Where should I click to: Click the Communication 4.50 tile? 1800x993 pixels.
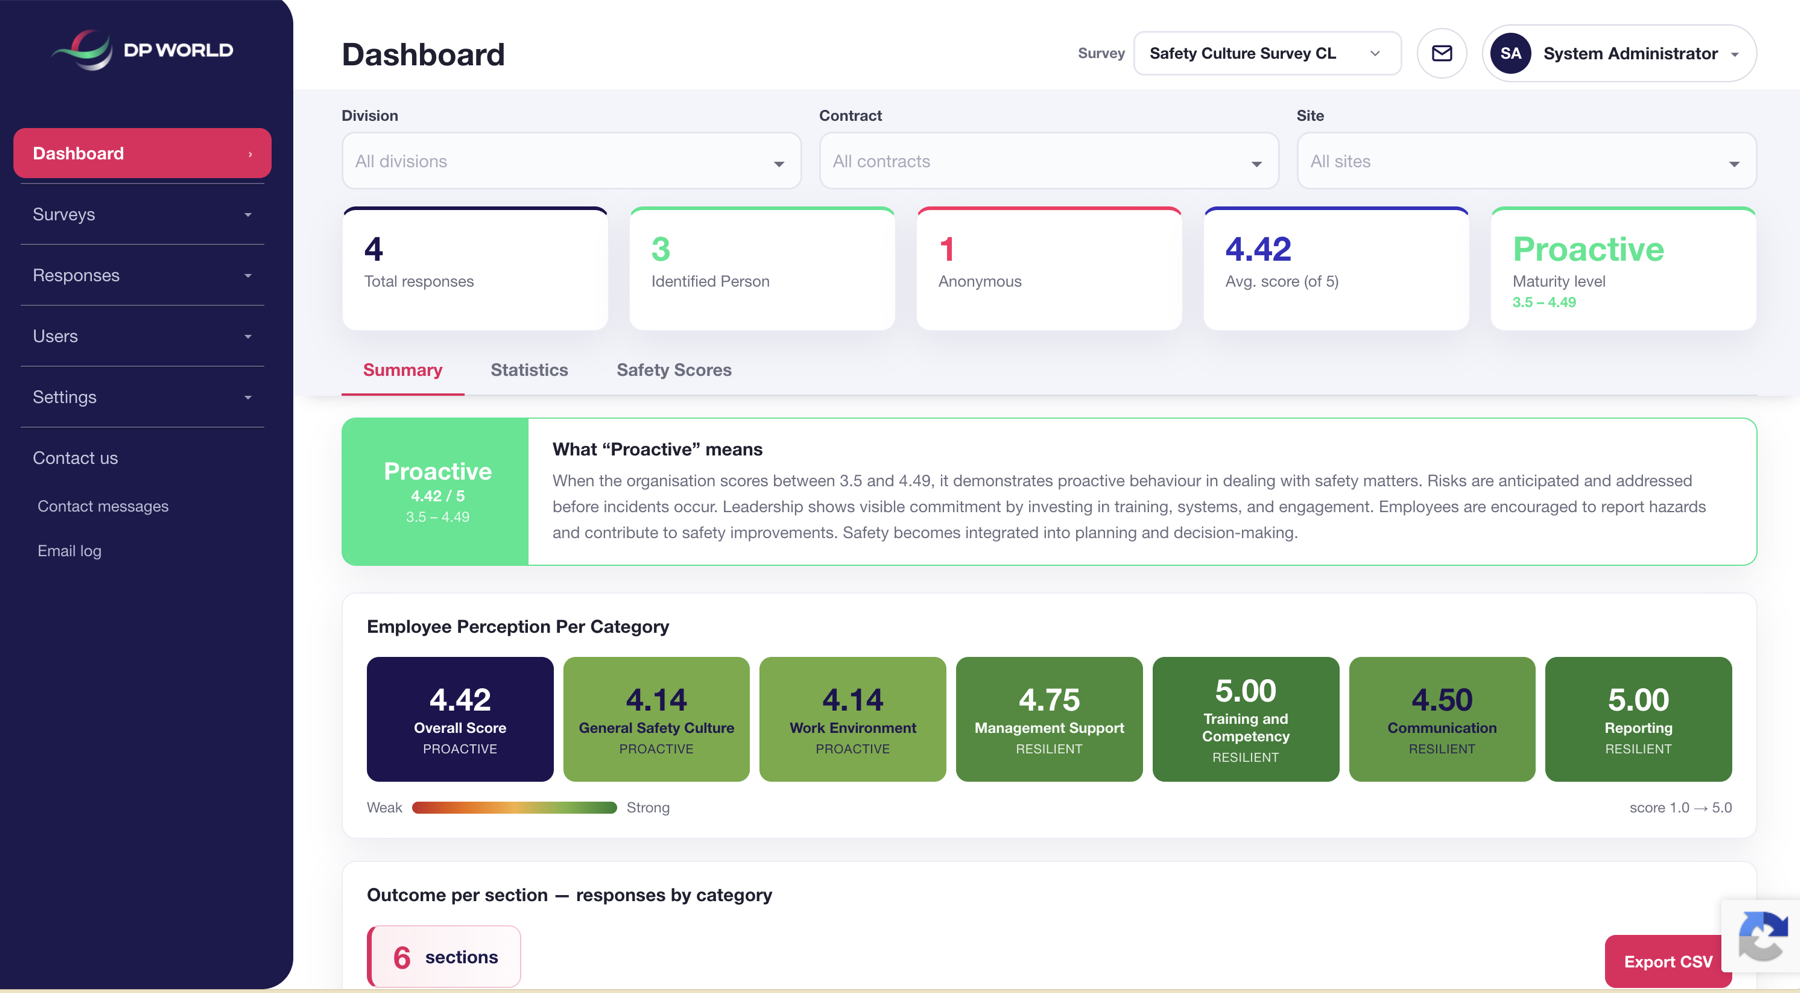[x=1442, y=719]
